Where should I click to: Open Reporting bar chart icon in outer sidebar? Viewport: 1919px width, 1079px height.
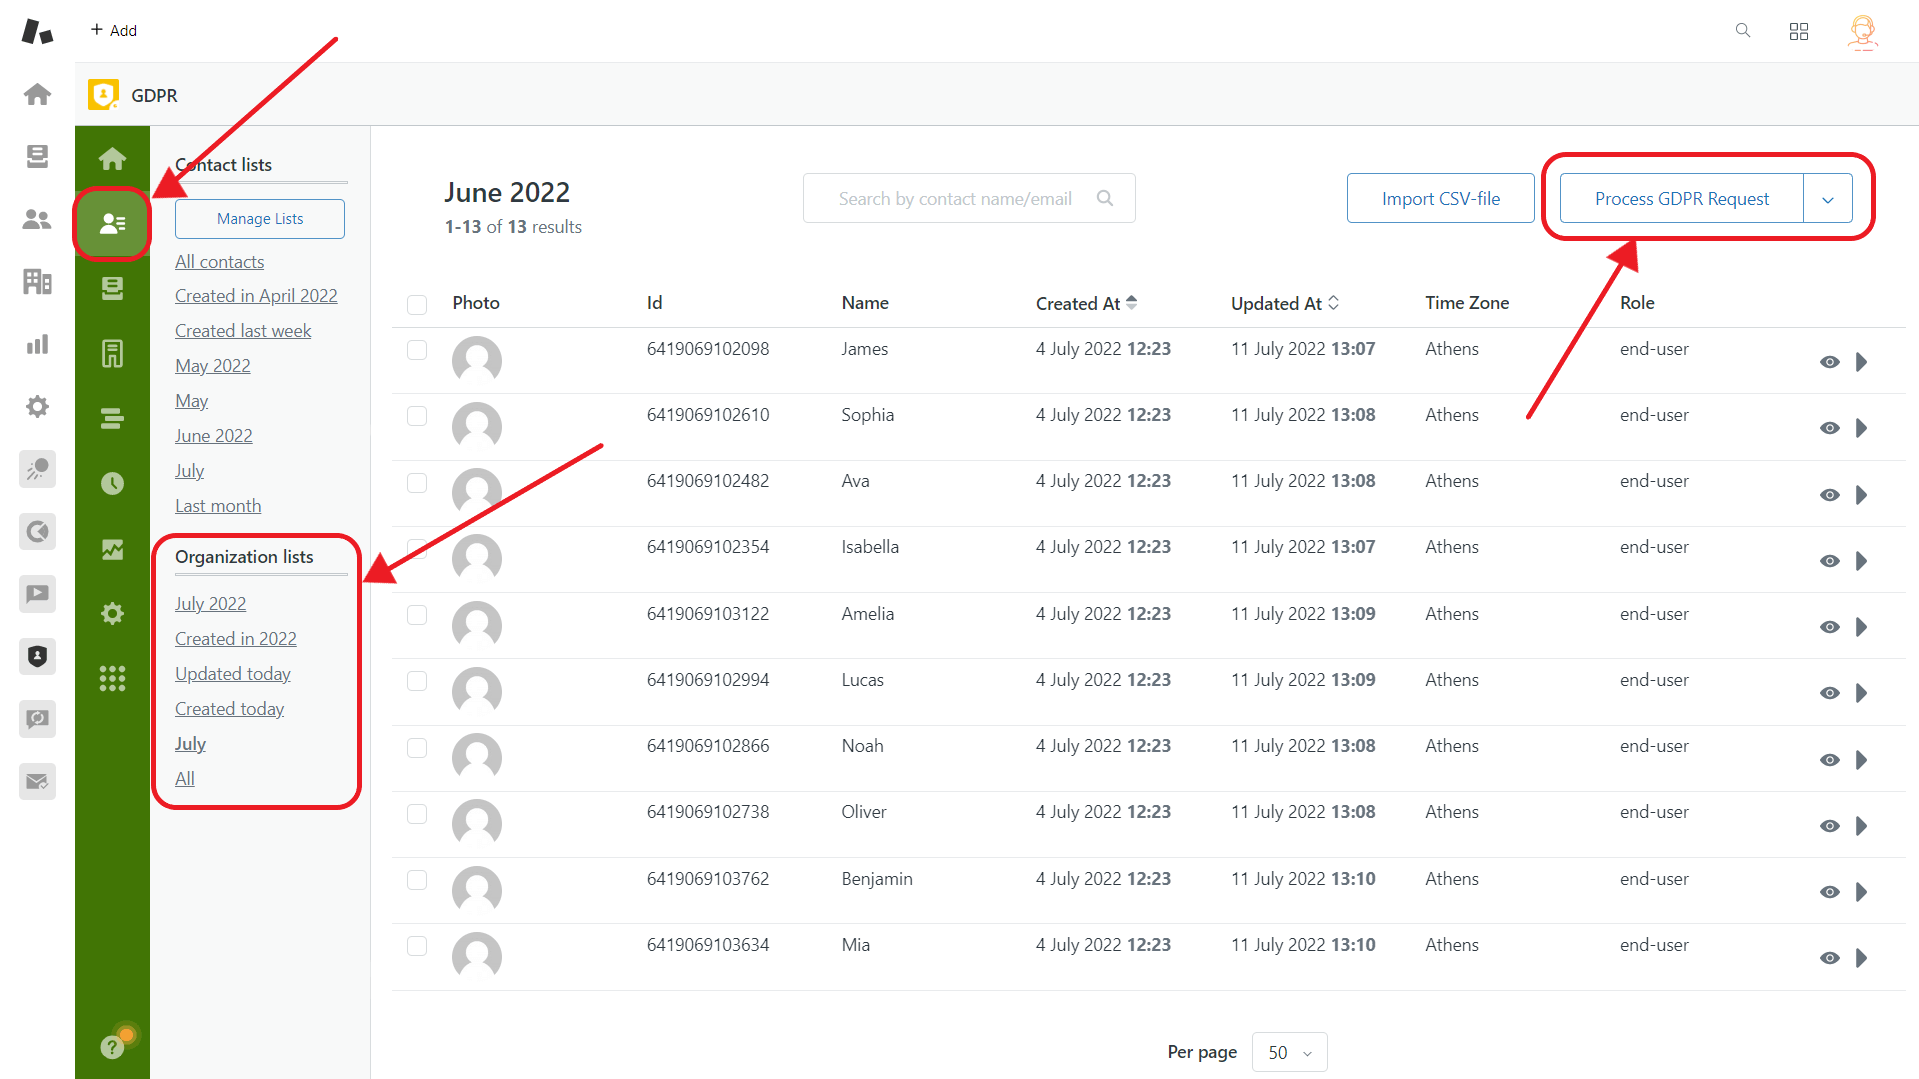(37, 344)
